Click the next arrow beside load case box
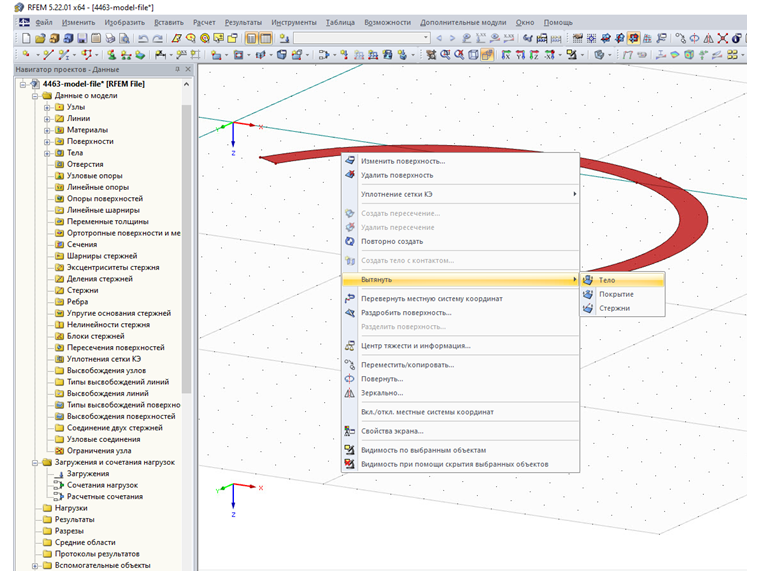The height and width of the screenshot is (571, 760). point(452,38)
